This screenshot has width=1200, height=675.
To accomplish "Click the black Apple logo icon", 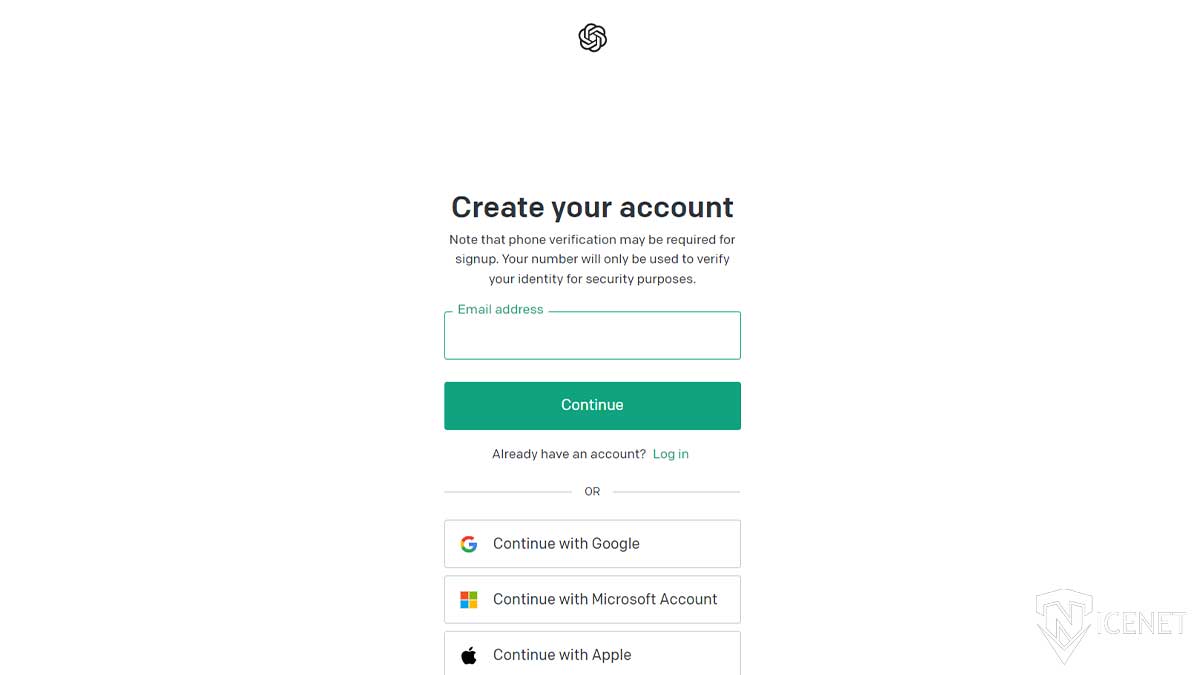I will (468, 655).
